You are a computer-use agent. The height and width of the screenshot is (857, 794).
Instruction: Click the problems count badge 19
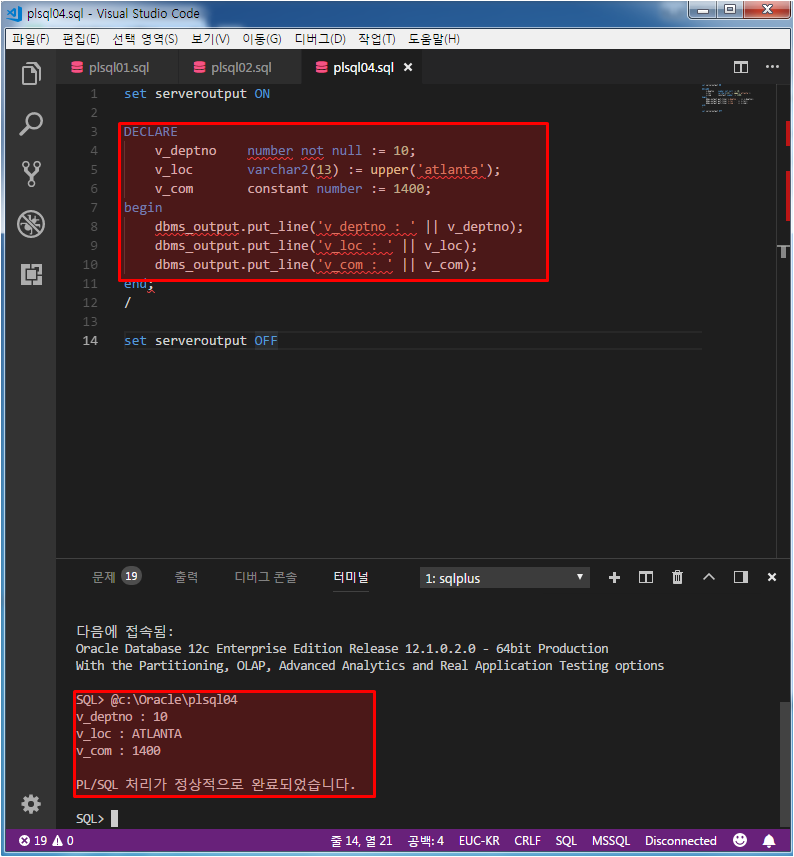131,576
